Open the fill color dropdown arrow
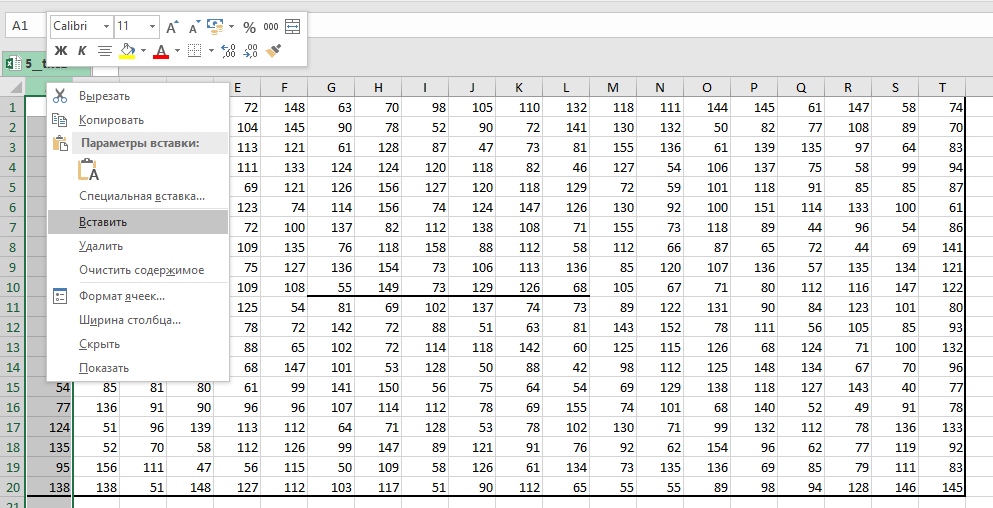Viewport: 993px width, 508px height. [x=143, y=50]
